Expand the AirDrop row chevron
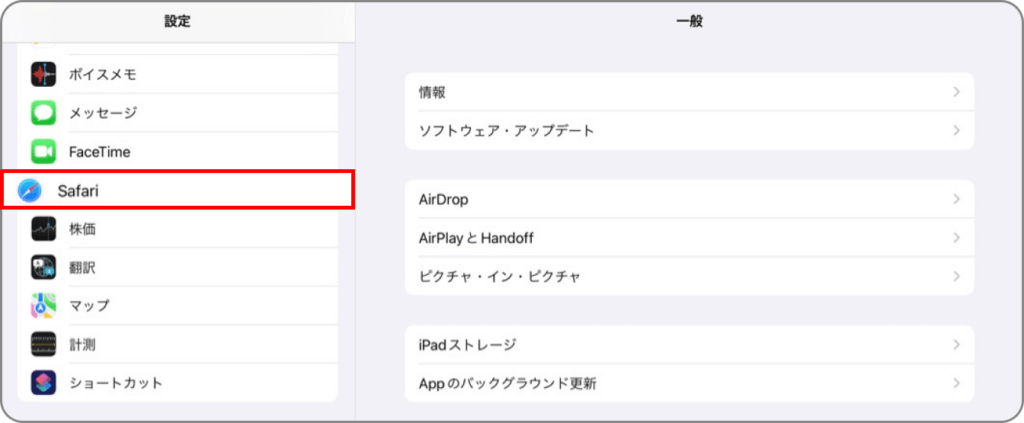The image size is (1024, 423). 957,199
